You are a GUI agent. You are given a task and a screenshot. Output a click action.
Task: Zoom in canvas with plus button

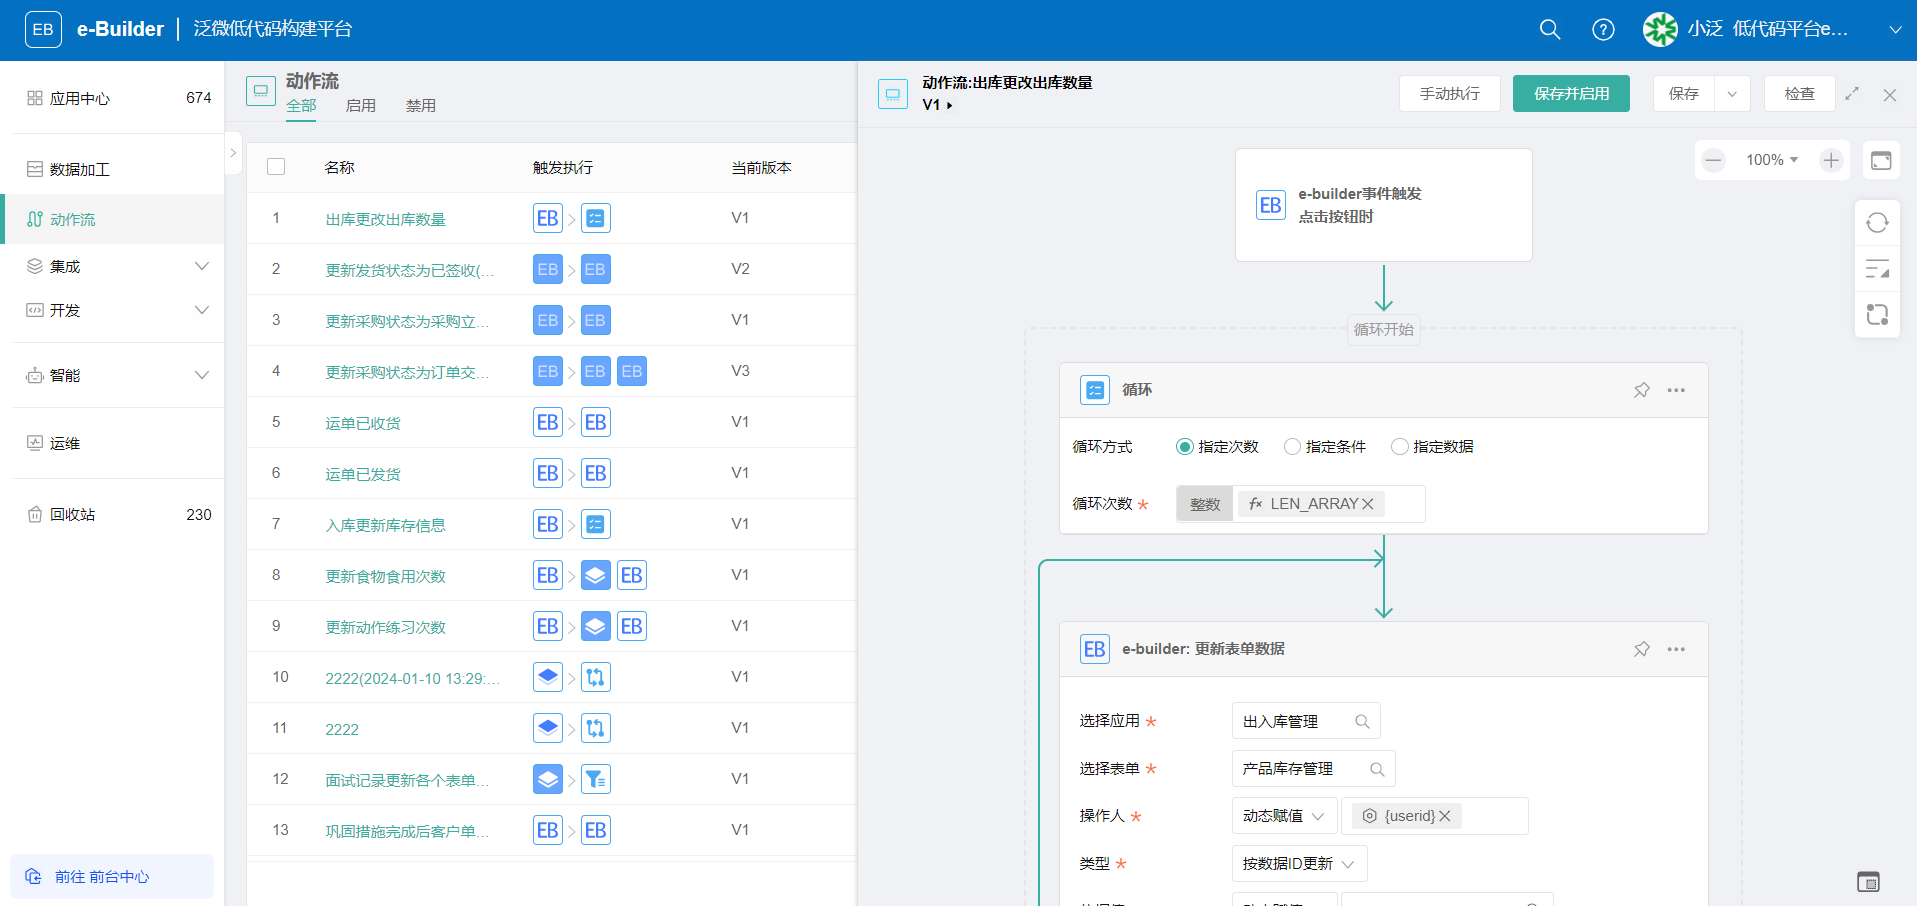(x=1831, y=160)
